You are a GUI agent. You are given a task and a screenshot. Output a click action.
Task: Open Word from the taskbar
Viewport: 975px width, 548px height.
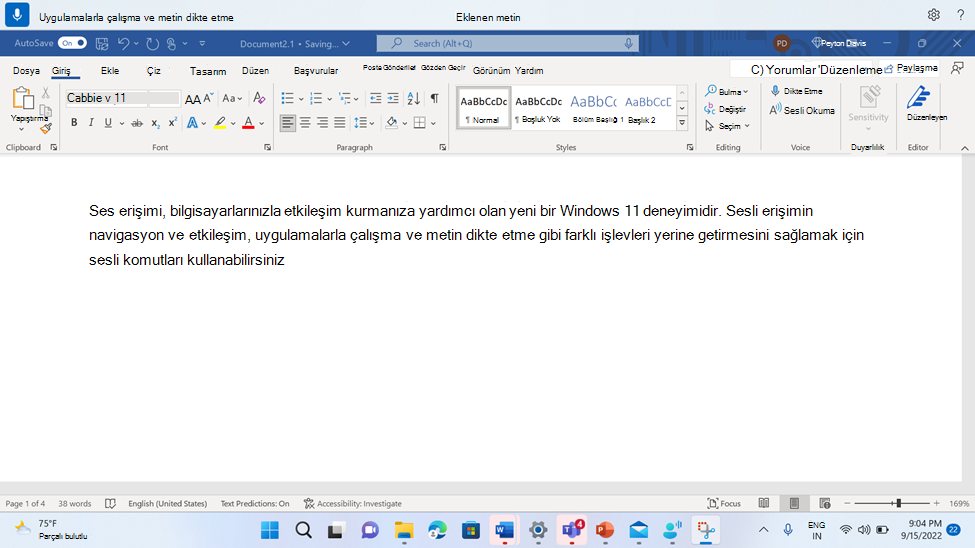click(x=504, y=530)
